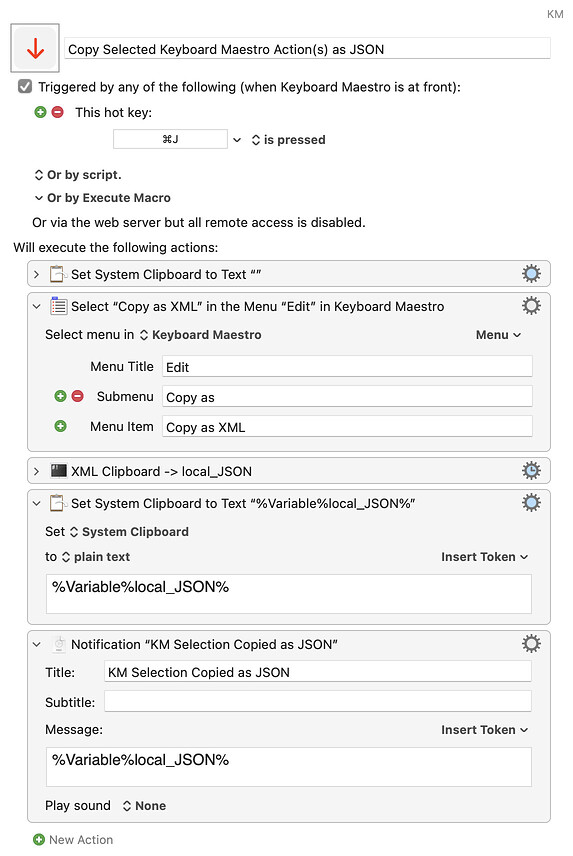Collapse the Select 'Copy as XML' menu action

click(x=37, y=306)
